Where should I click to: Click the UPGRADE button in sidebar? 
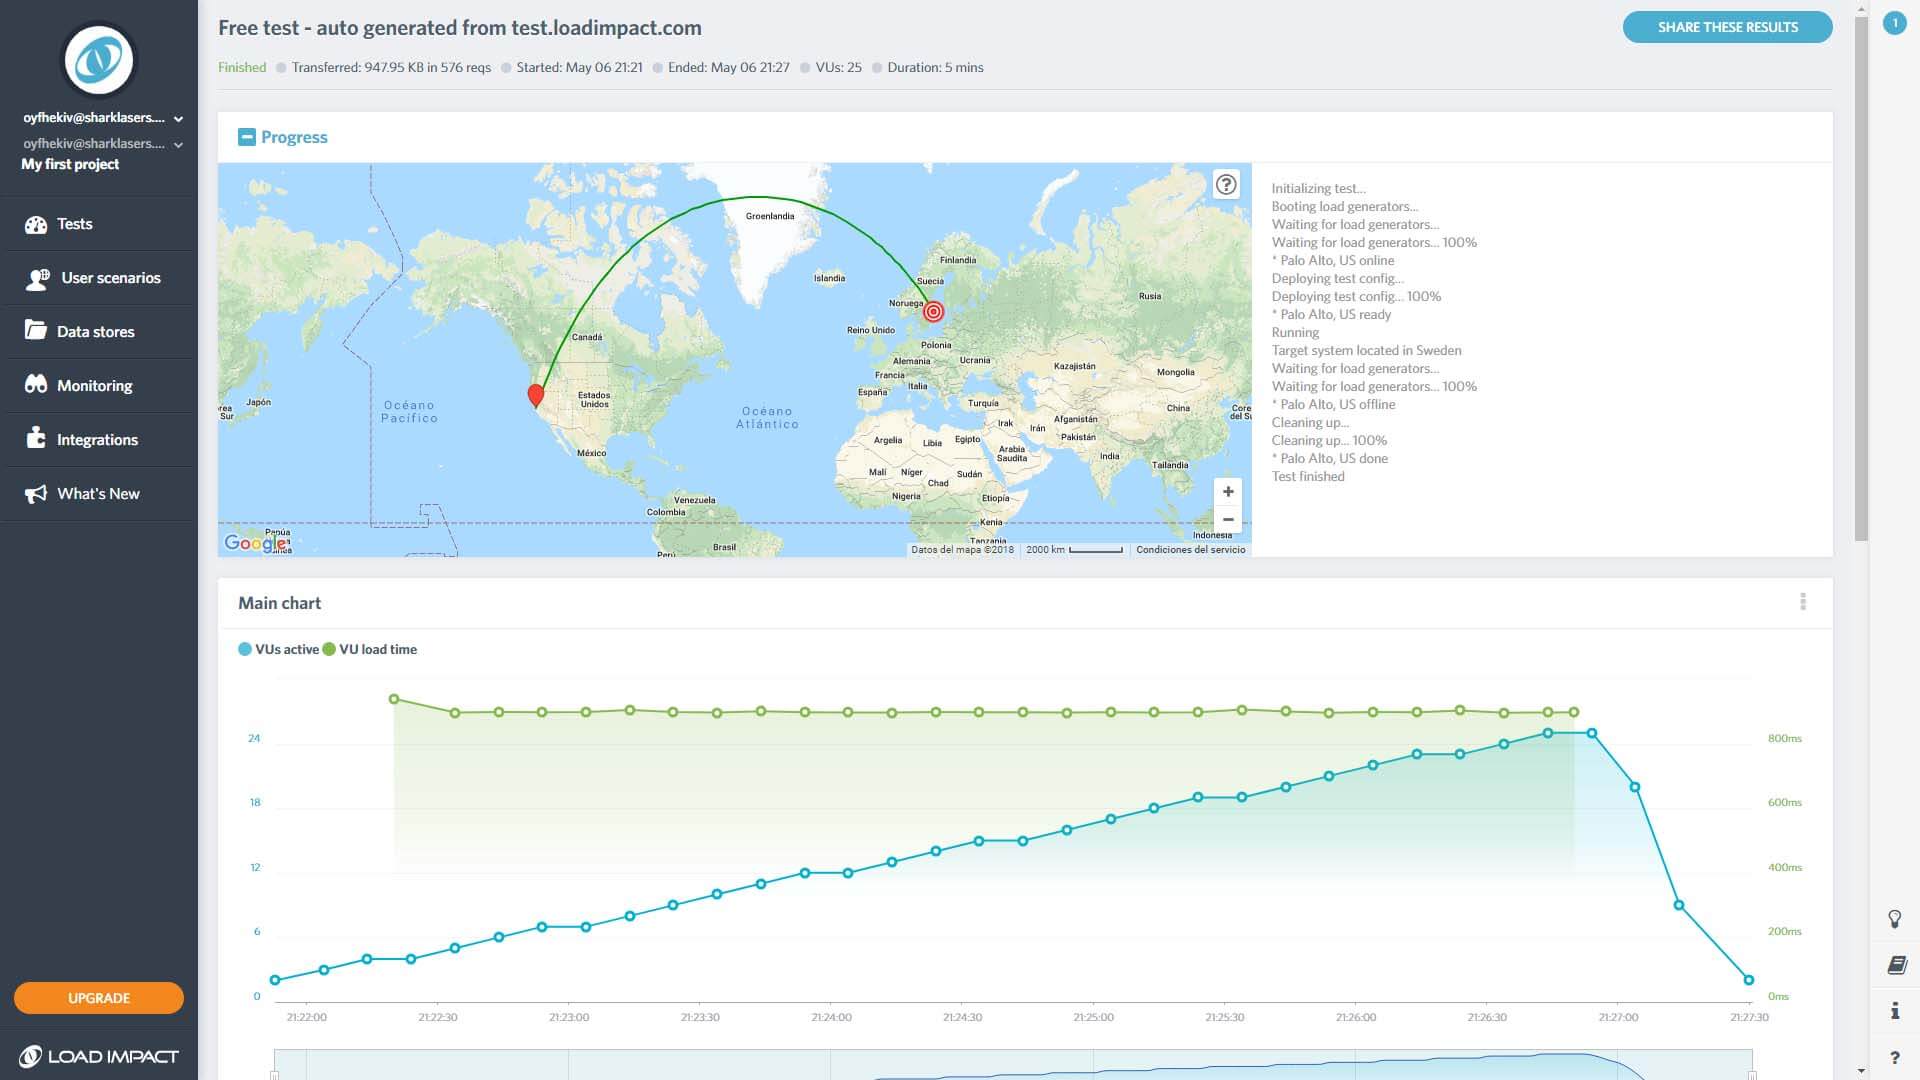[99, 997]
